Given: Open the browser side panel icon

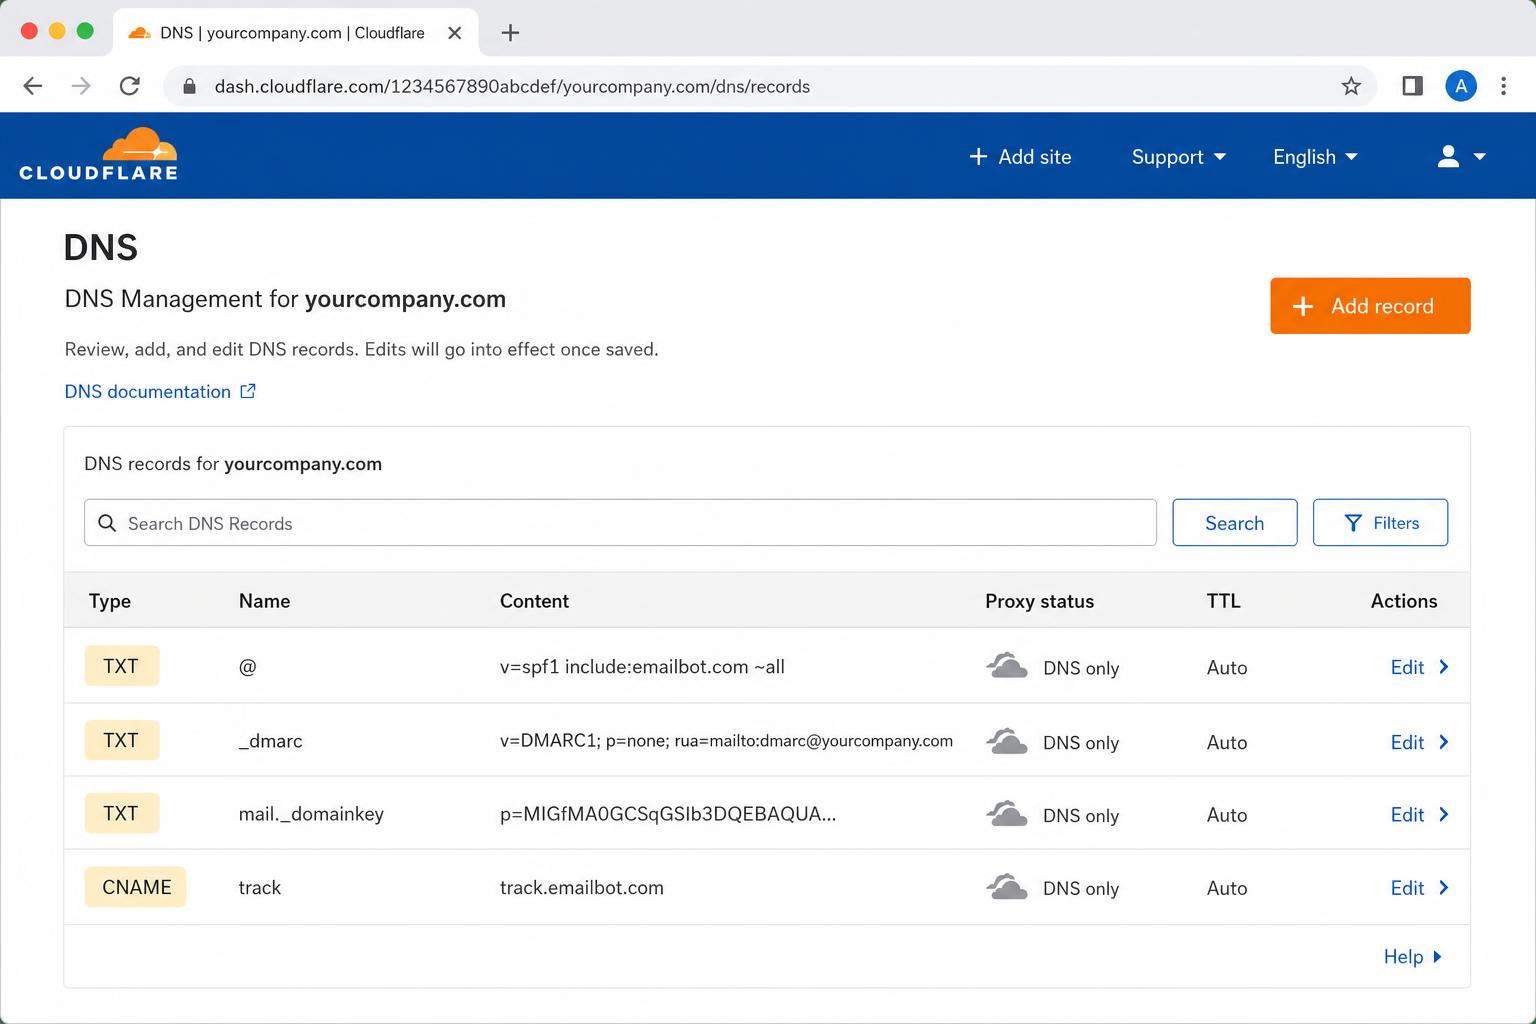Looking at the screenshot, I should (1412, 86).
